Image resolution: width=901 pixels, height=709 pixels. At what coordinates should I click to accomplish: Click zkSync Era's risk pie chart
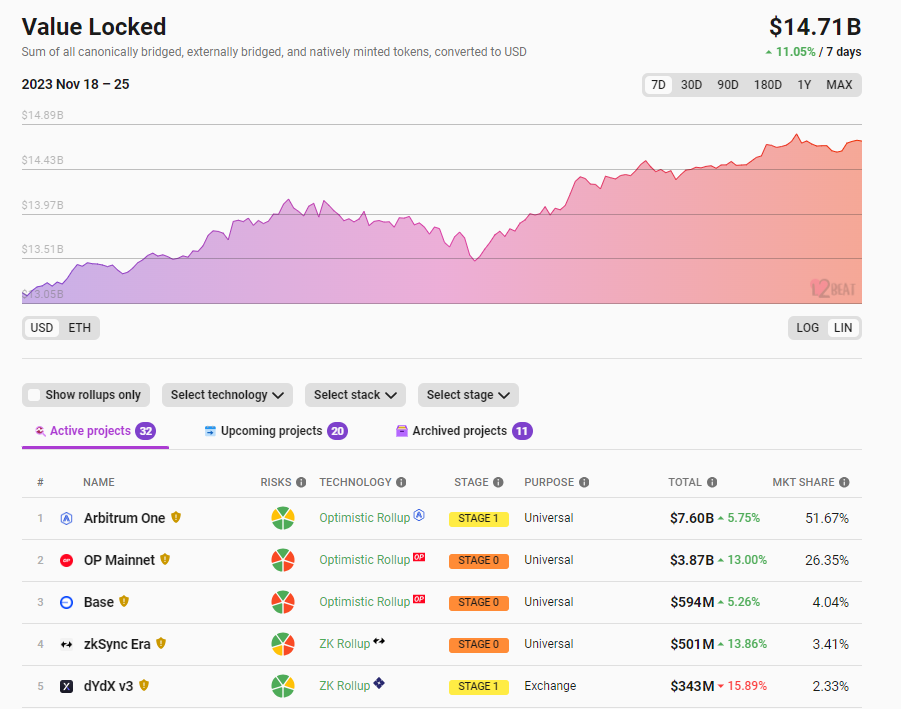(283, 645)
